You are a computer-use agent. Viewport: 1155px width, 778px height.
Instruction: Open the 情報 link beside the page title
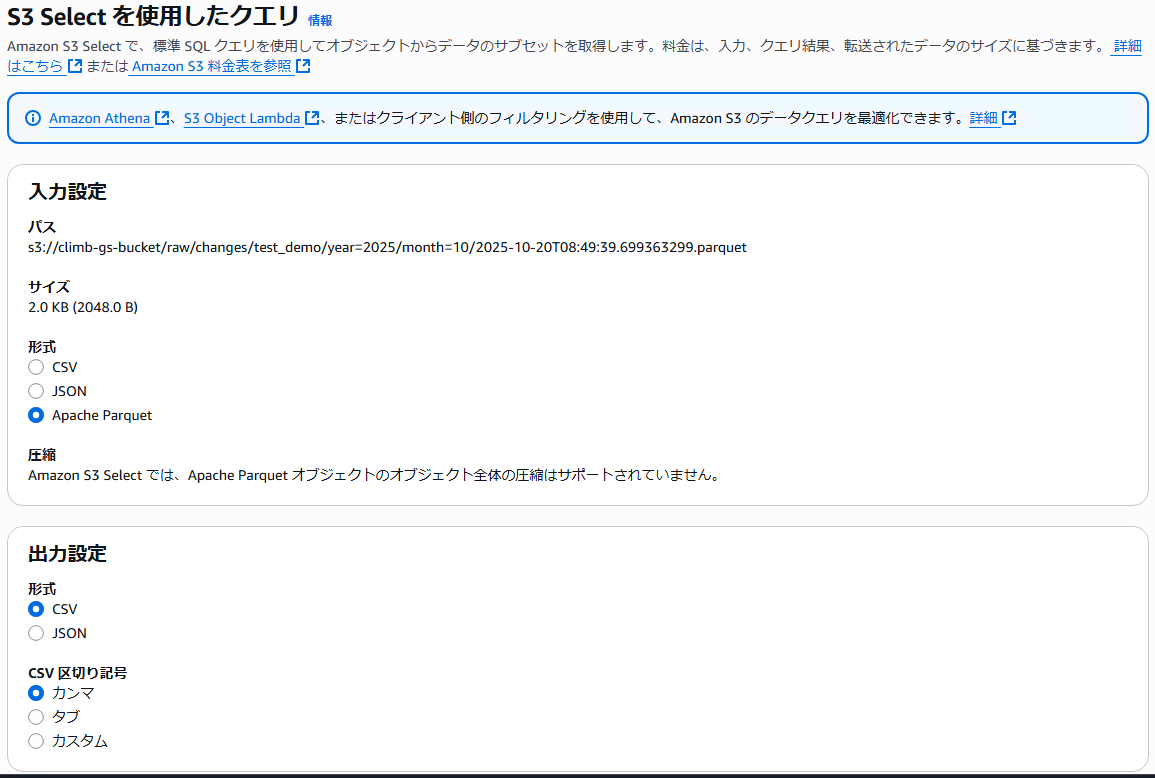click(x=320, y=20)
